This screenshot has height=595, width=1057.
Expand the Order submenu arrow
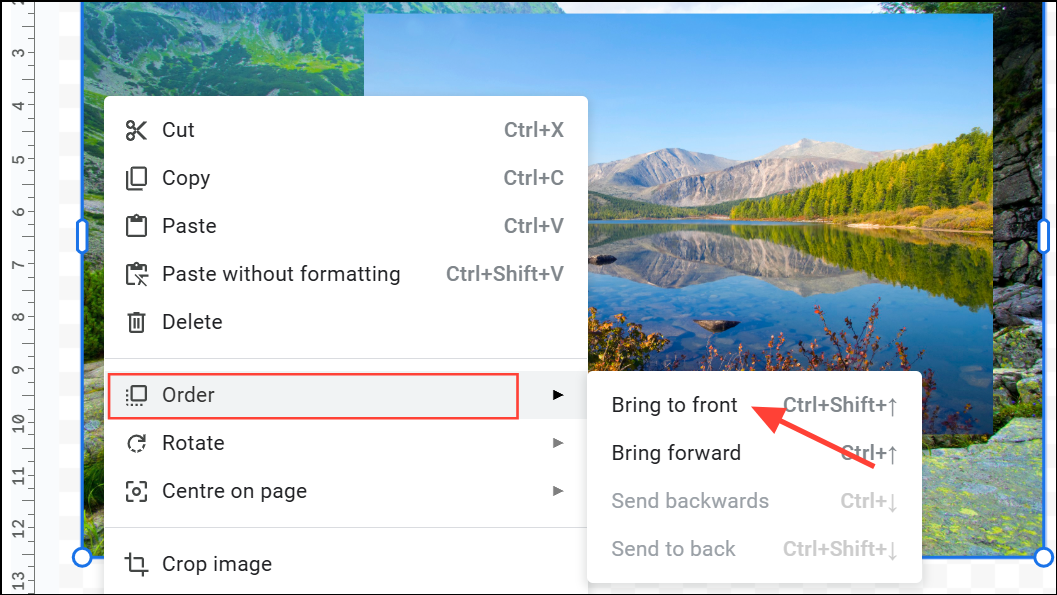pyautogui.click(x=557, y=395)
